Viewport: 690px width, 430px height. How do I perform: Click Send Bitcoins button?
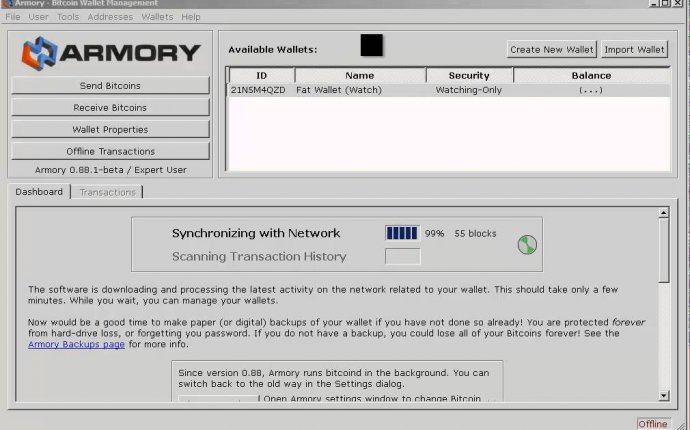[110, 85]
